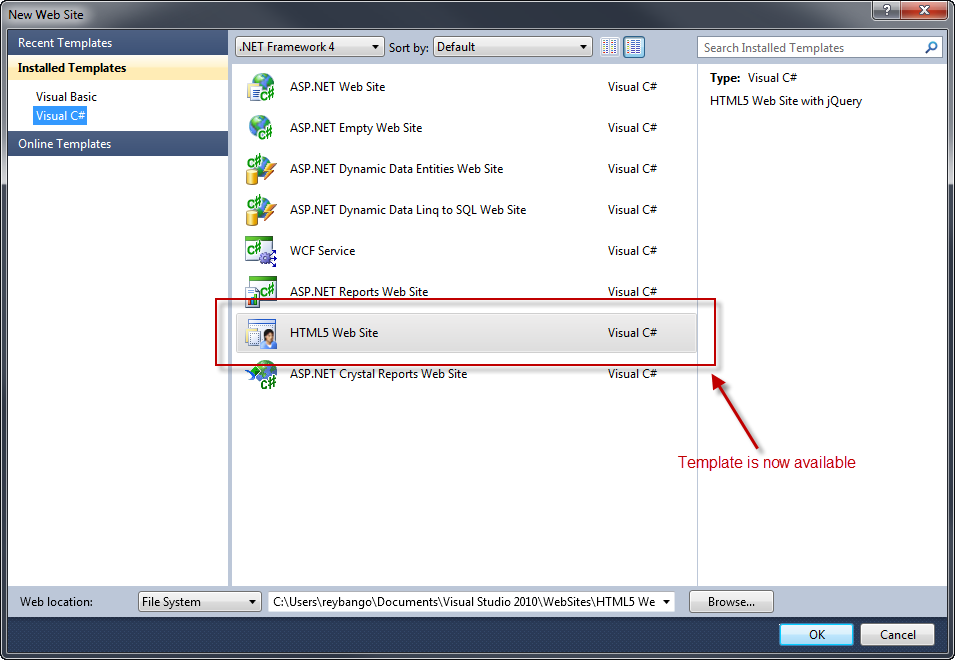
Task: Select the ASP.NET Reports Web Site name
Action: coord(359,292)
